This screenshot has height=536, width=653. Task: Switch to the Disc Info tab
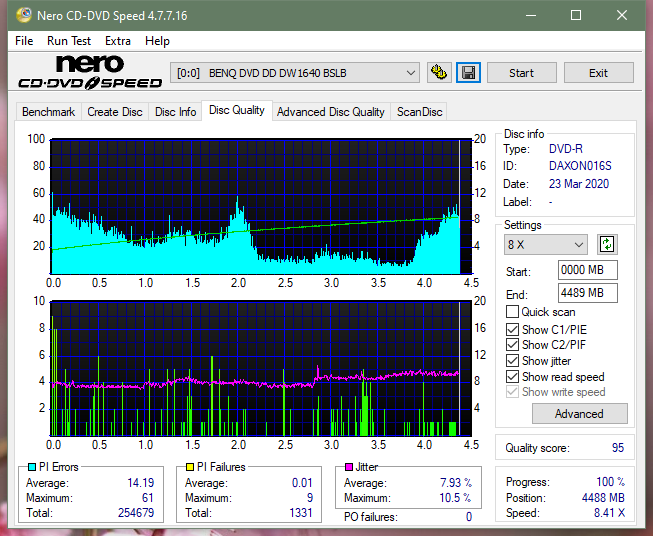[x=175, y=112]
